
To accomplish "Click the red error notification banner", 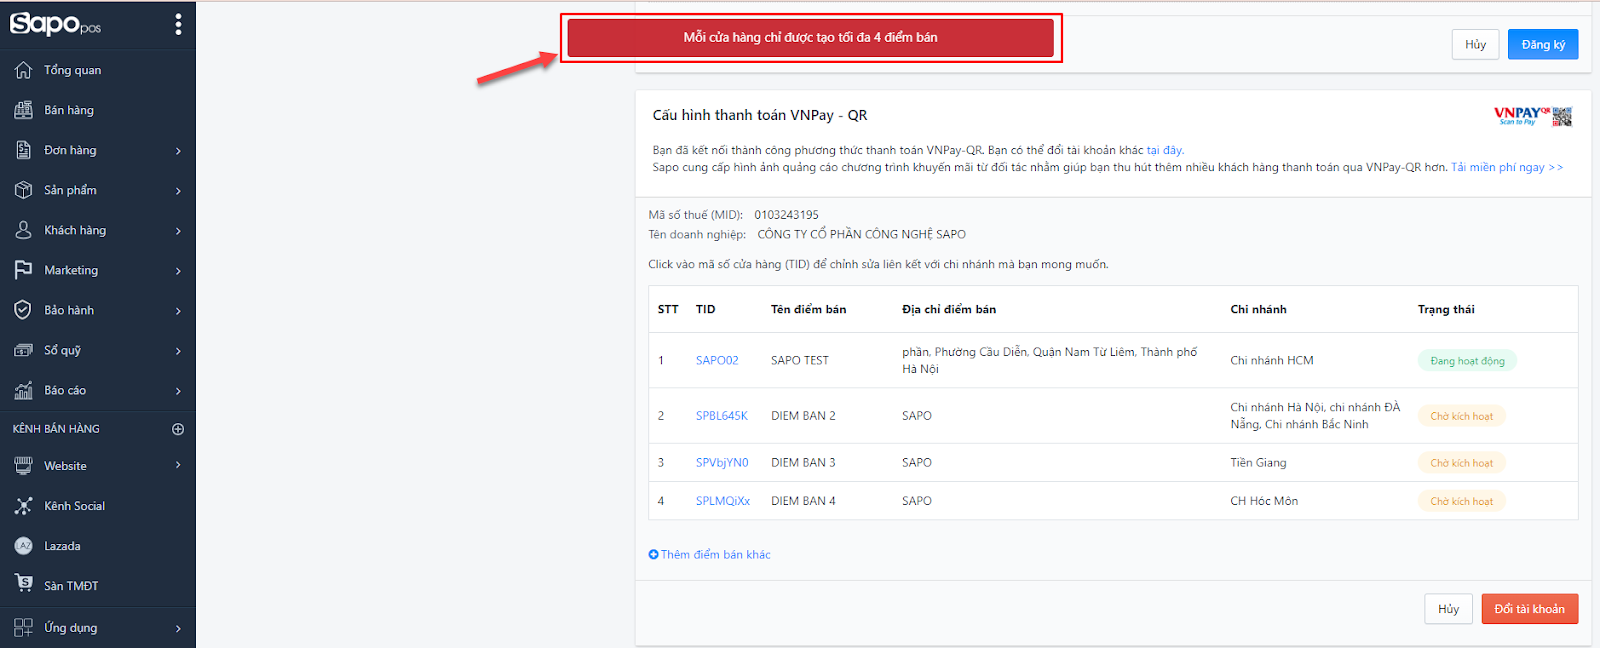I will pos(811,38).
